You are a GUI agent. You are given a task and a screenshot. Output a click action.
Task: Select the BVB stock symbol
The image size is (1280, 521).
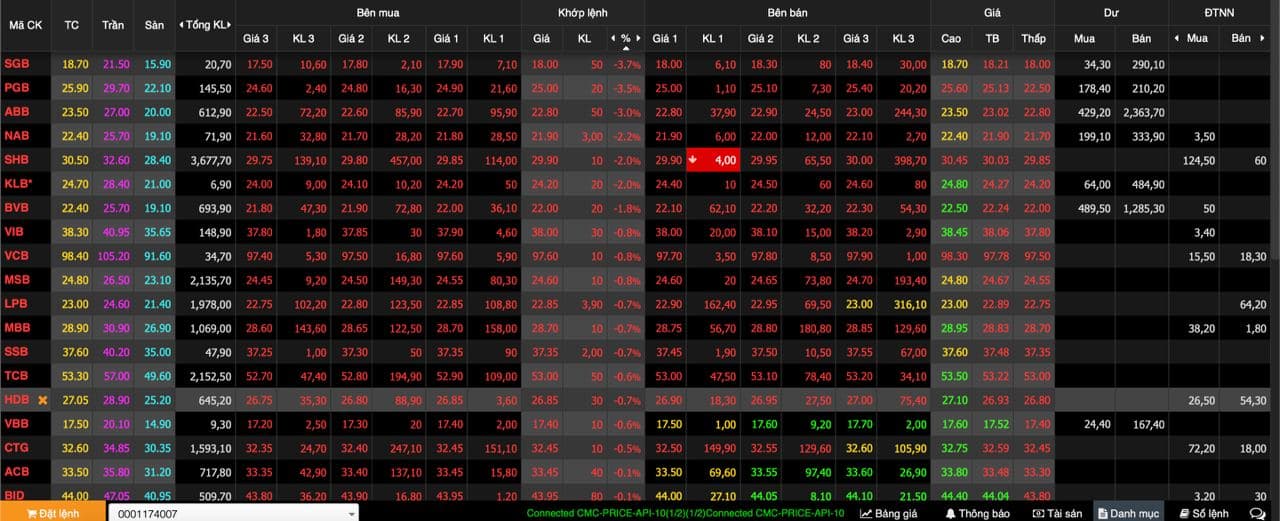pyautogui.click(x=17, y=208)
